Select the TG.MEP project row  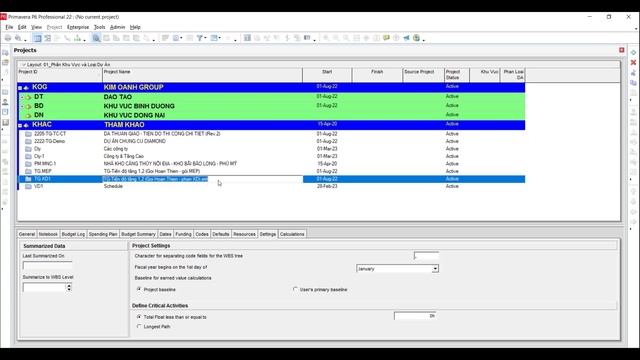point(272,171)
